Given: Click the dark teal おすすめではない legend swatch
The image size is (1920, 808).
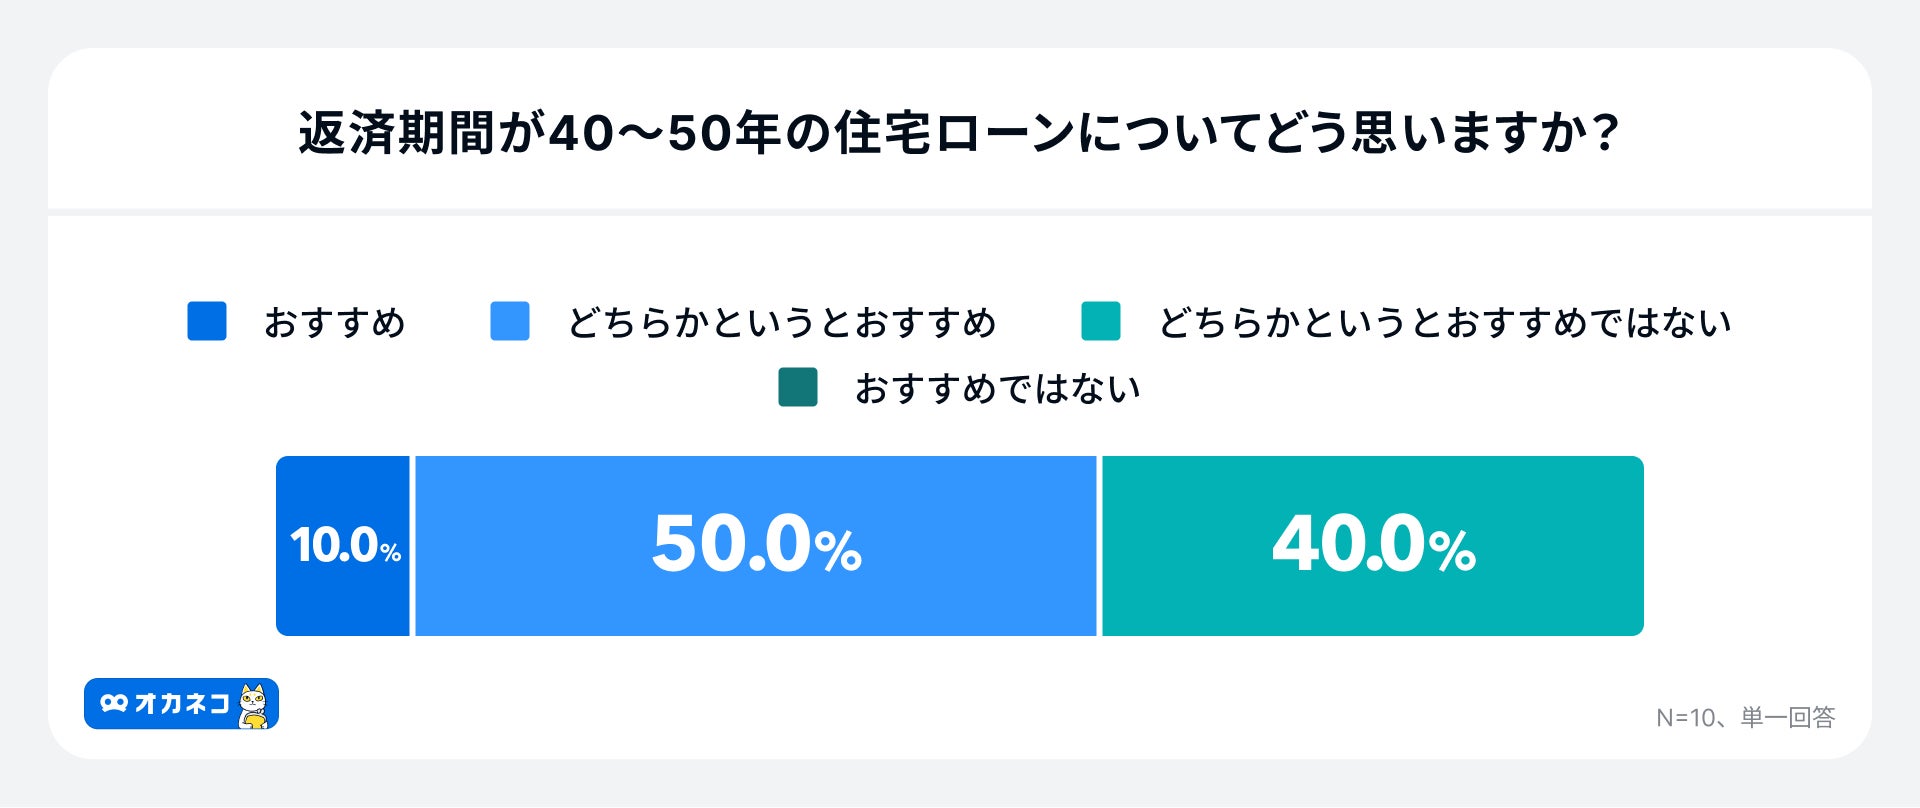Looking at the screenshot, I should [798, 388].
